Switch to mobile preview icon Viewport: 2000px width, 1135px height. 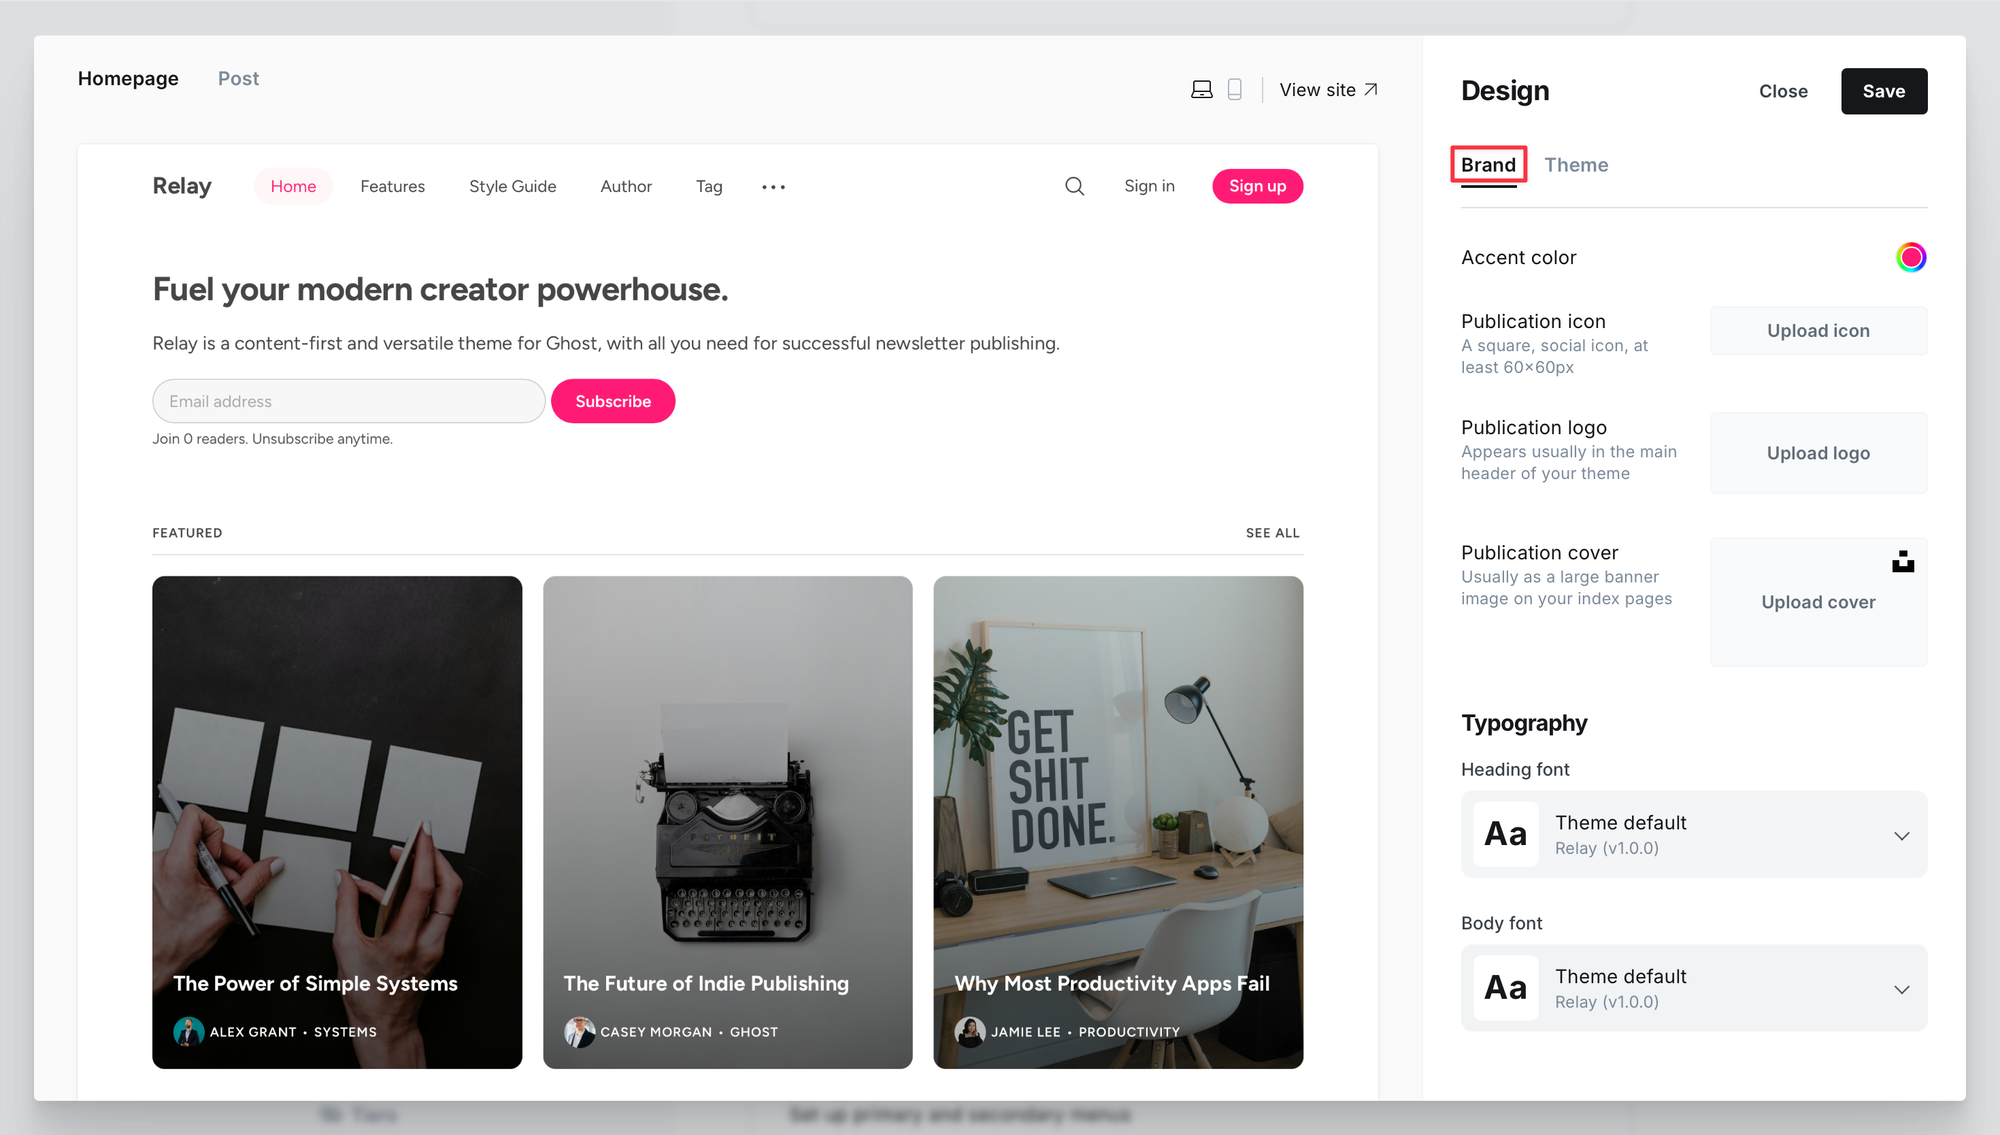tap(1235, 90)
